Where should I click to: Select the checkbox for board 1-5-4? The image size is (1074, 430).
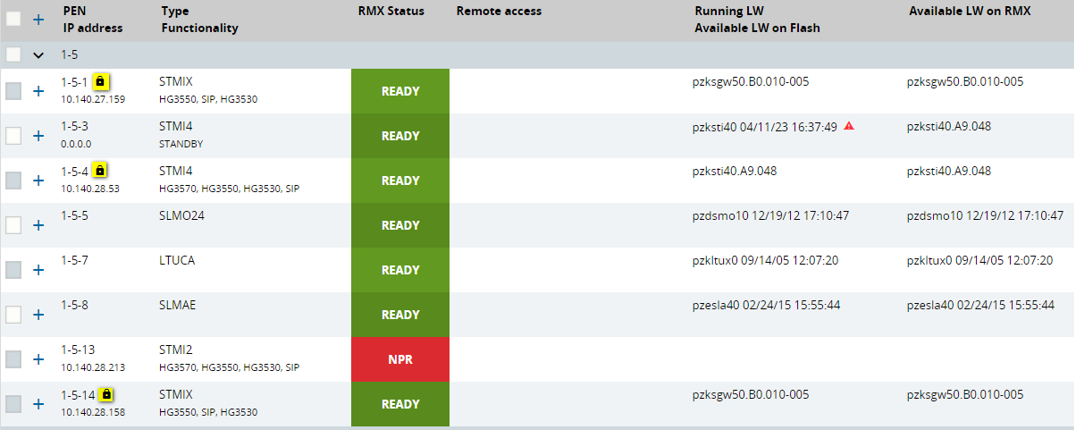(x=13, y=180)
